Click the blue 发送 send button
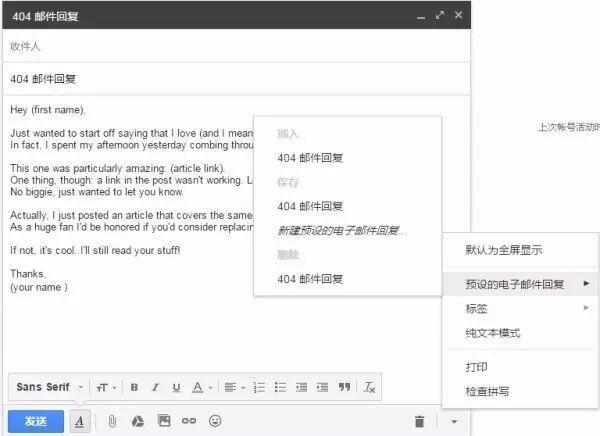Screen dimensions: 600x436 click(x=36, y=421)
